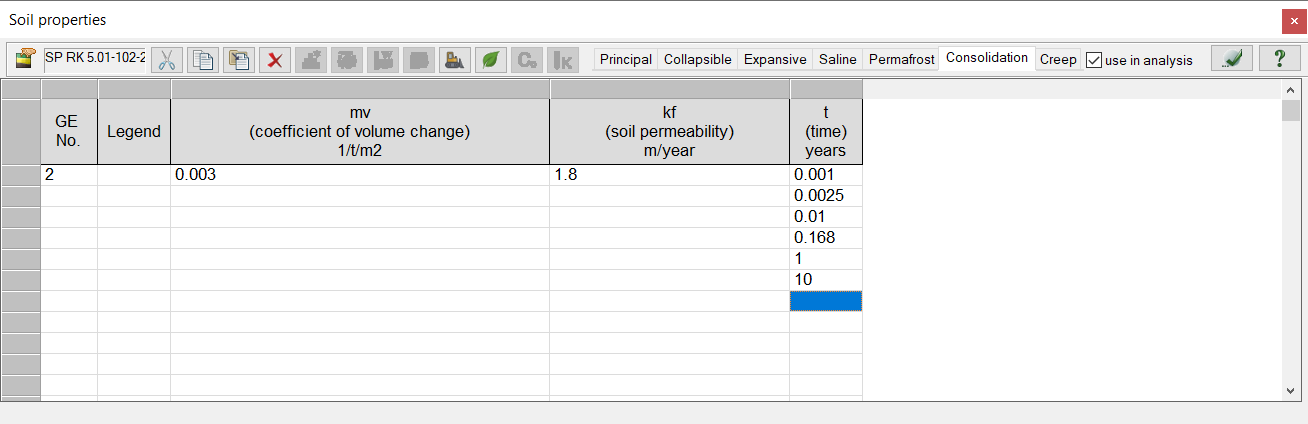Toggle the 'use in analysis' checkbox

[x=1094, y=60]
